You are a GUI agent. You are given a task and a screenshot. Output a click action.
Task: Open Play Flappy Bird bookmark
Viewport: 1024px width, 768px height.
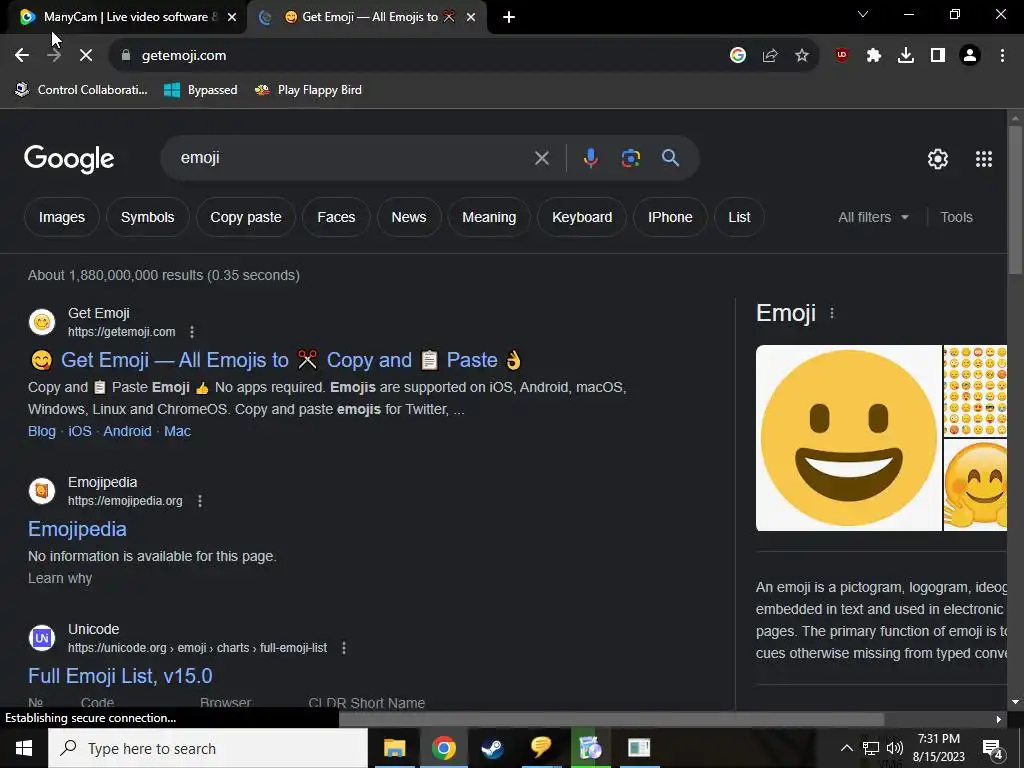click(x=308, y=90)
